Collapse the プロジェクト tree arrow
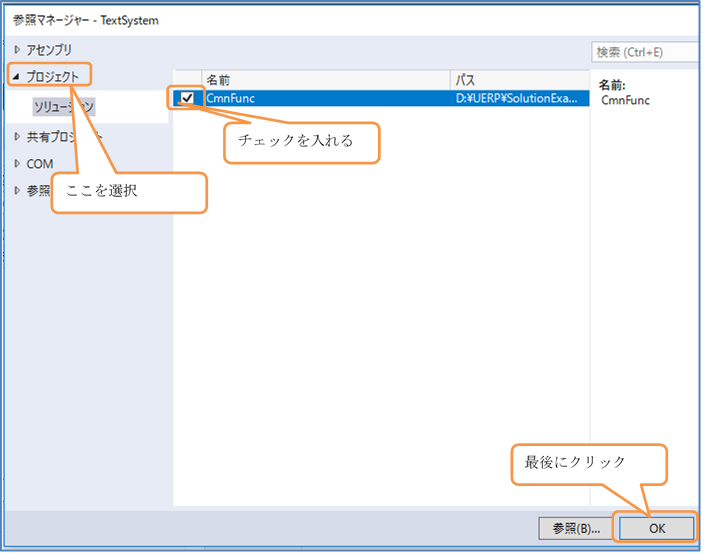 pyautogui.click(x=16, y=76)
